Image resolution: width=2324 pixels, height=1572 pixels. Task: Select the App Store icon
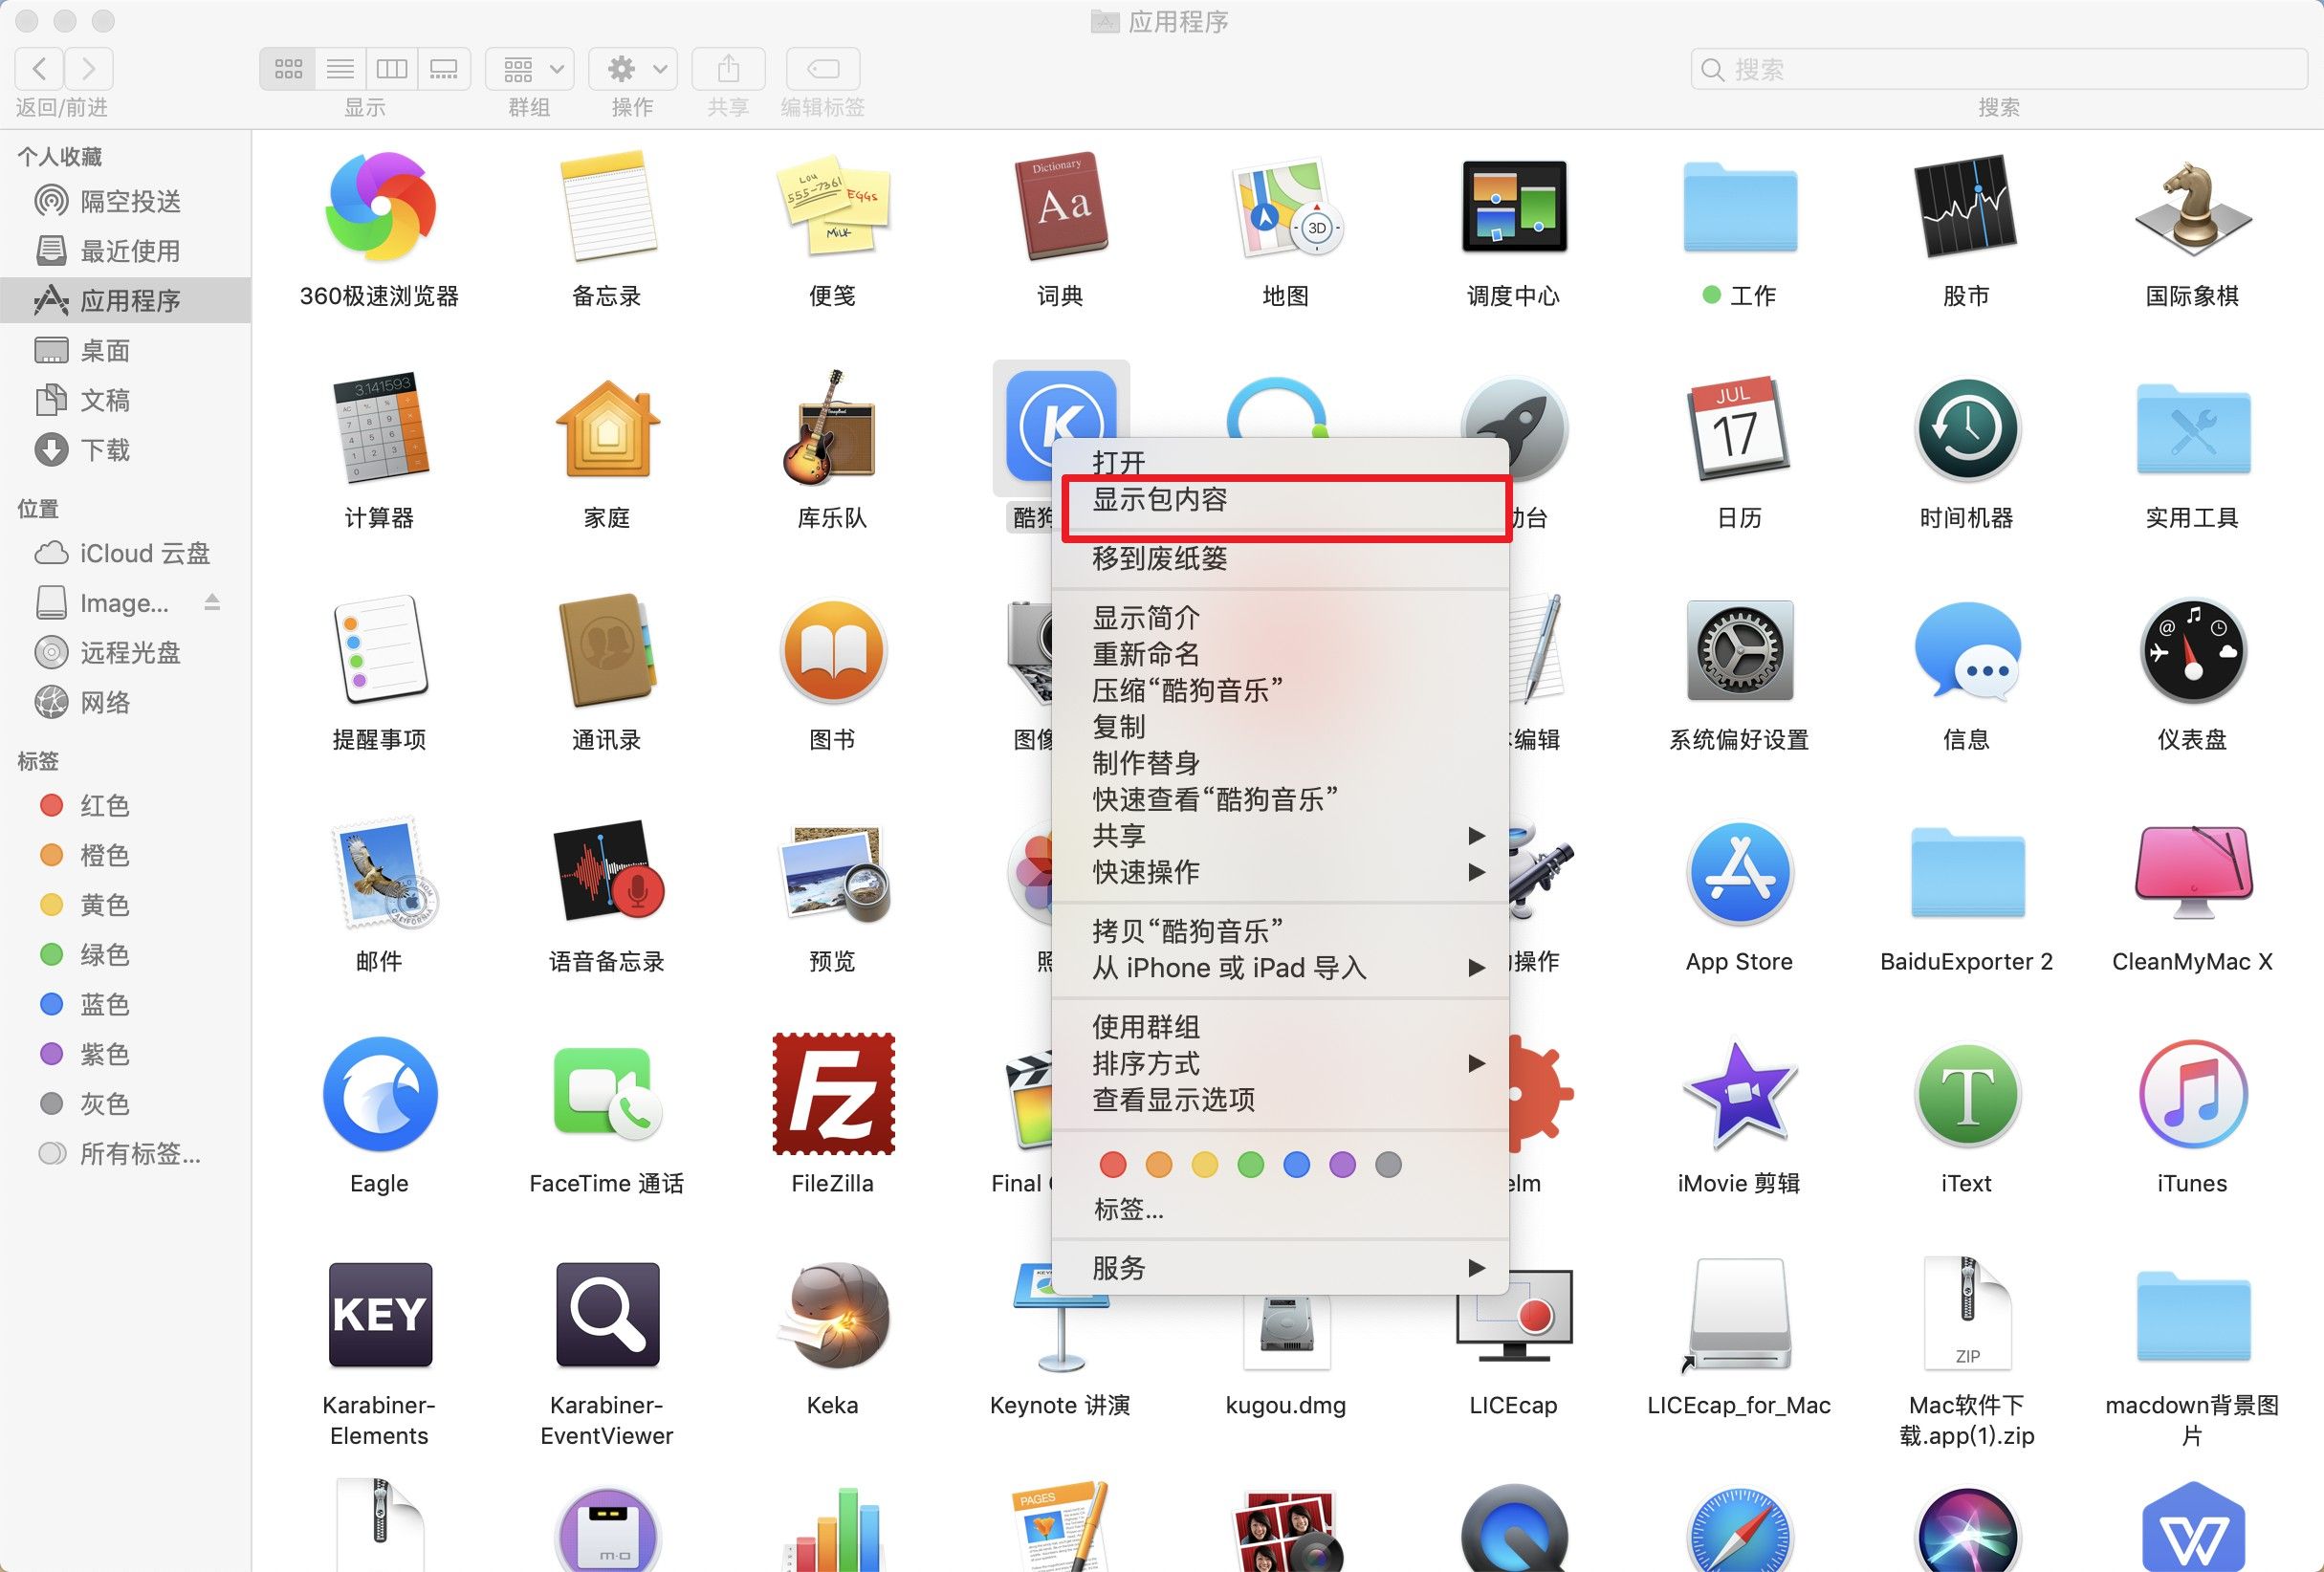(1739, 872)
